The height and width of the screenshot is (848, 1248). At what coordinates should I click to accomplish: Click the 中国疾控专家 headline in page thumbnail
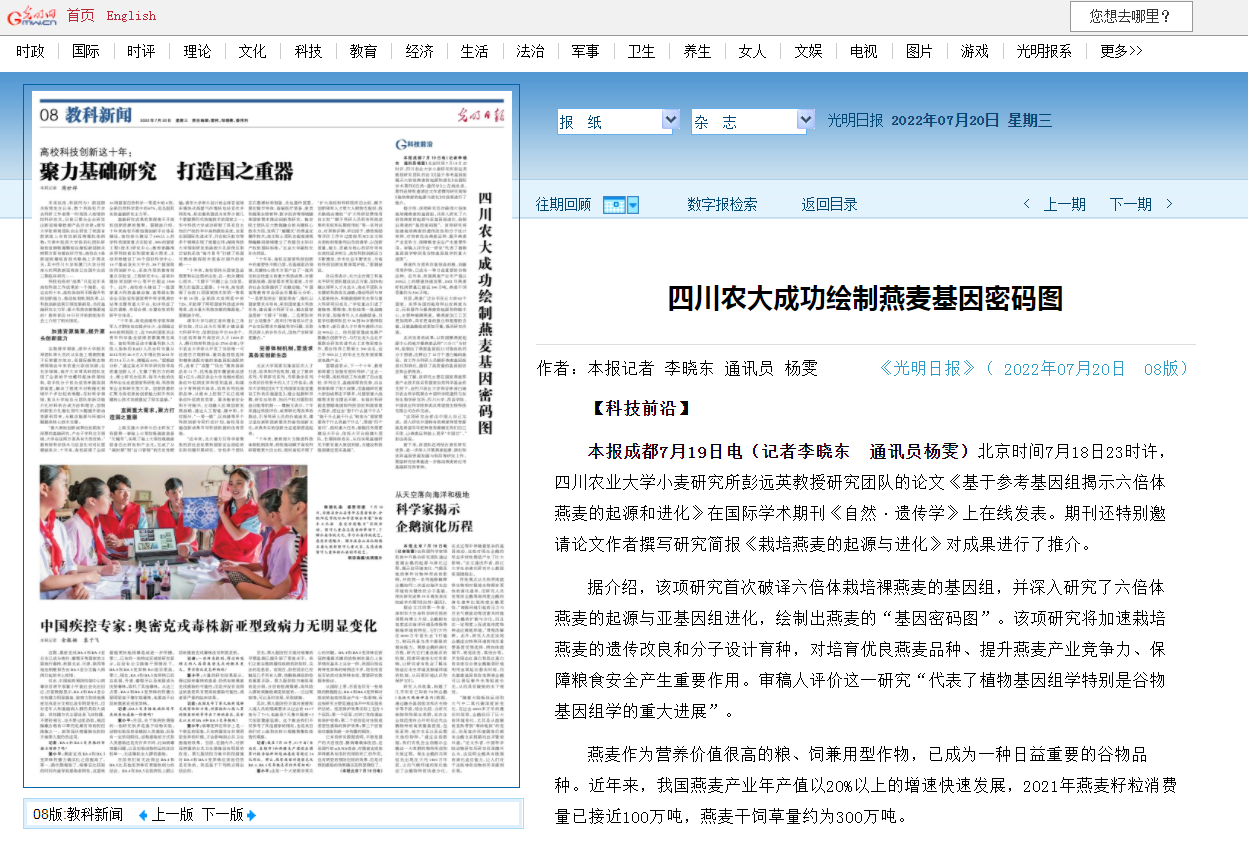208,626
